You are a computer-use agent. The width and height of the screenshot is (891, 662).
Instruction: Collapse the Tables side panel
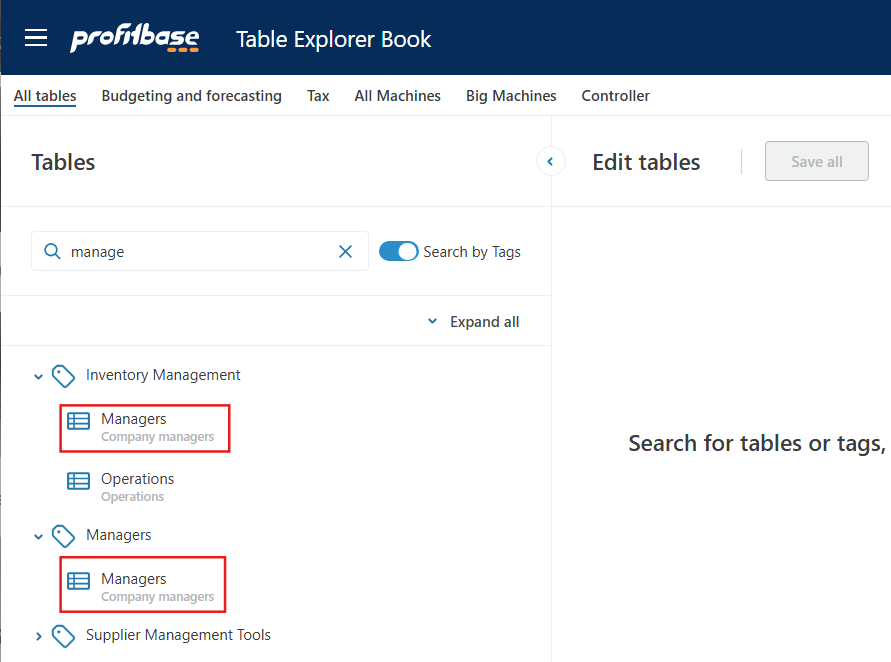click(x=550, y=161)
